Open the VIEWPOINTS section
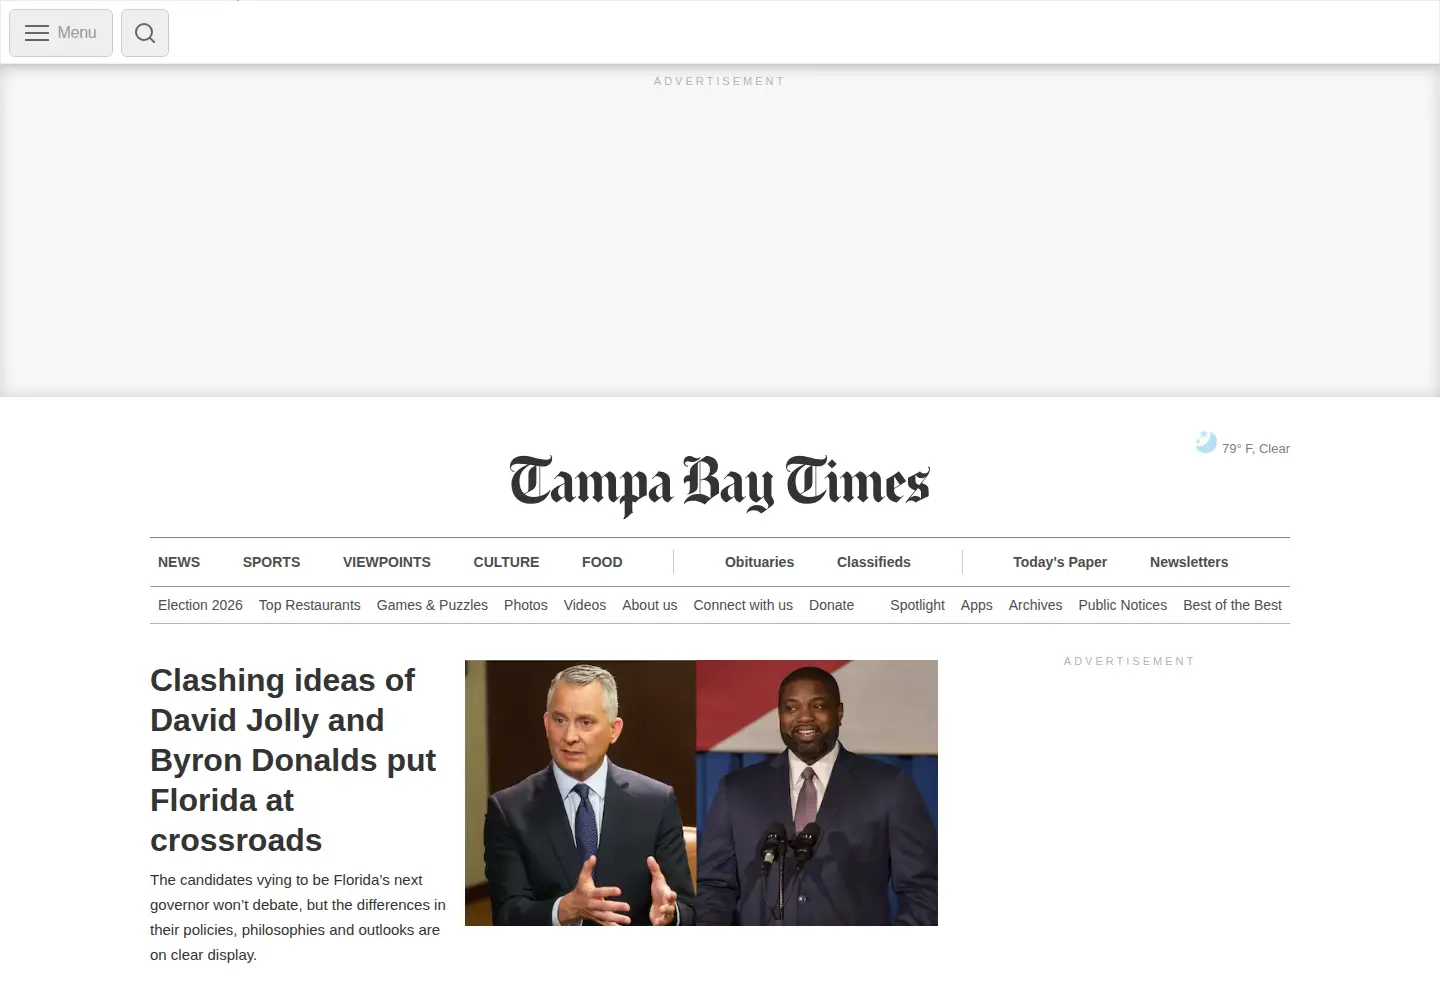The image size is (1440, 1000). [x=387, y=562]
